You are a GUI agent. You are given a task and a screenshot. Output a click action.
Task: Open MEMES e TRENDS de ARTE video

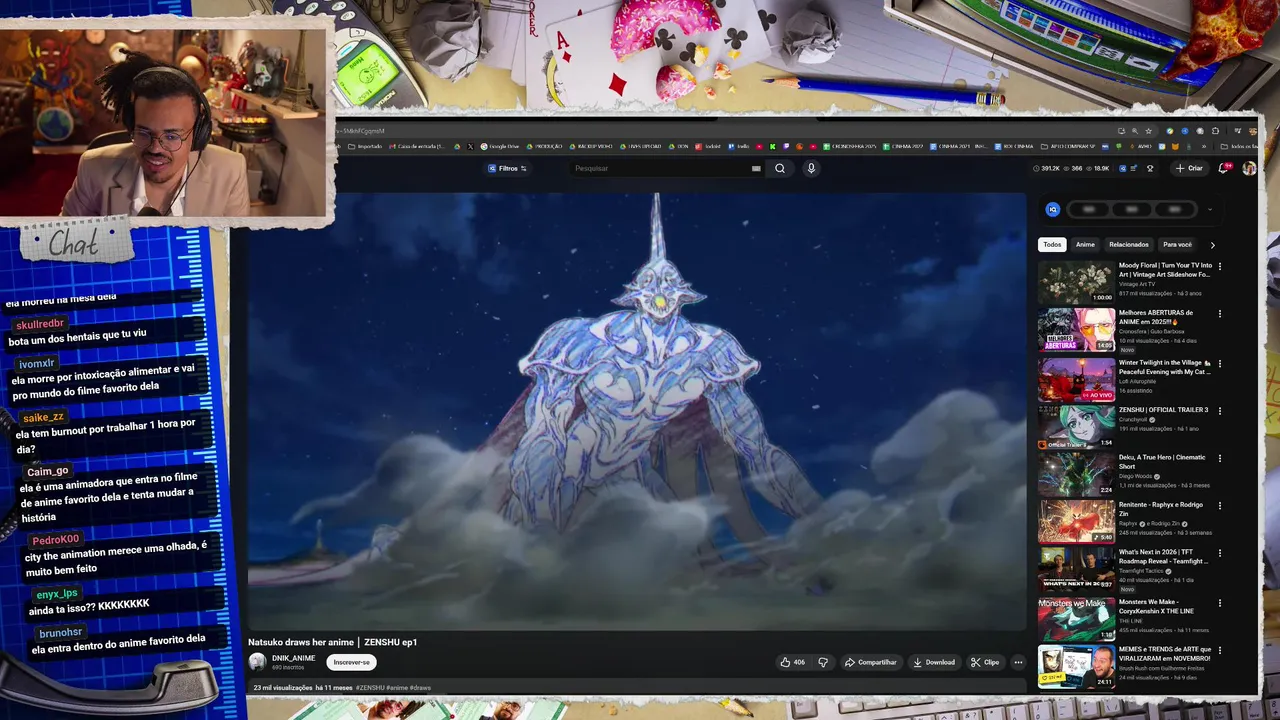click(1076, 667)
